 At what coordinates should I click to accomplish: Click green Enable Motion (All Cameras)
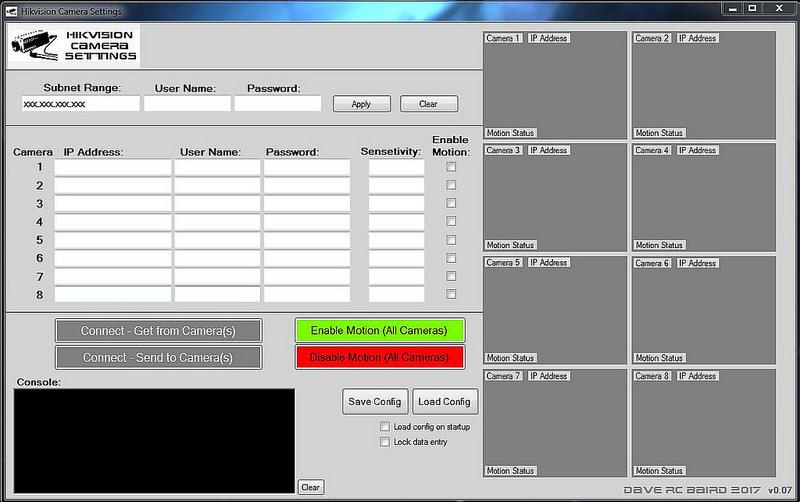point(380,330)
